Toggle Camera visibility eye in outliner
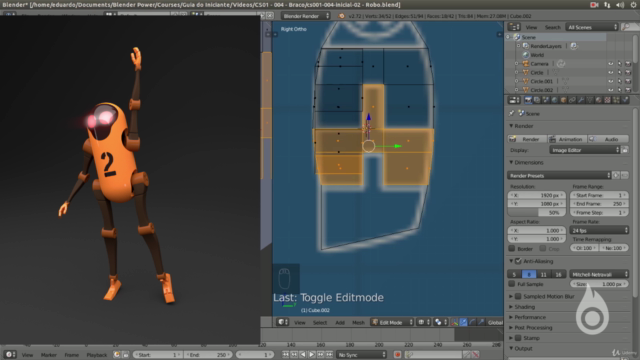This screenshot has width=640, height=360. (x=611, y=64)
